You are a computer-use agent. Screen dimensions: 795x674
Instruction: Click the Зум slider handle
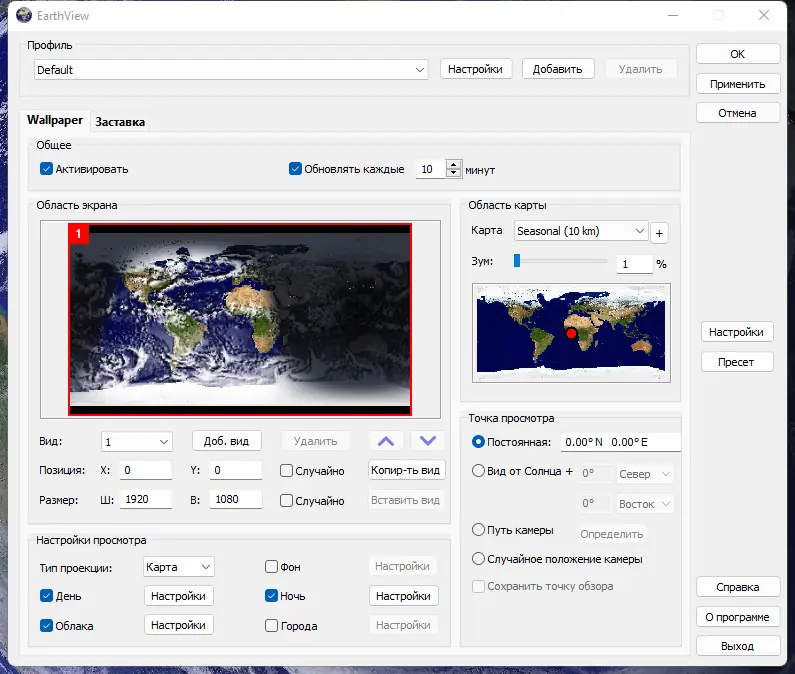point(517,261)
